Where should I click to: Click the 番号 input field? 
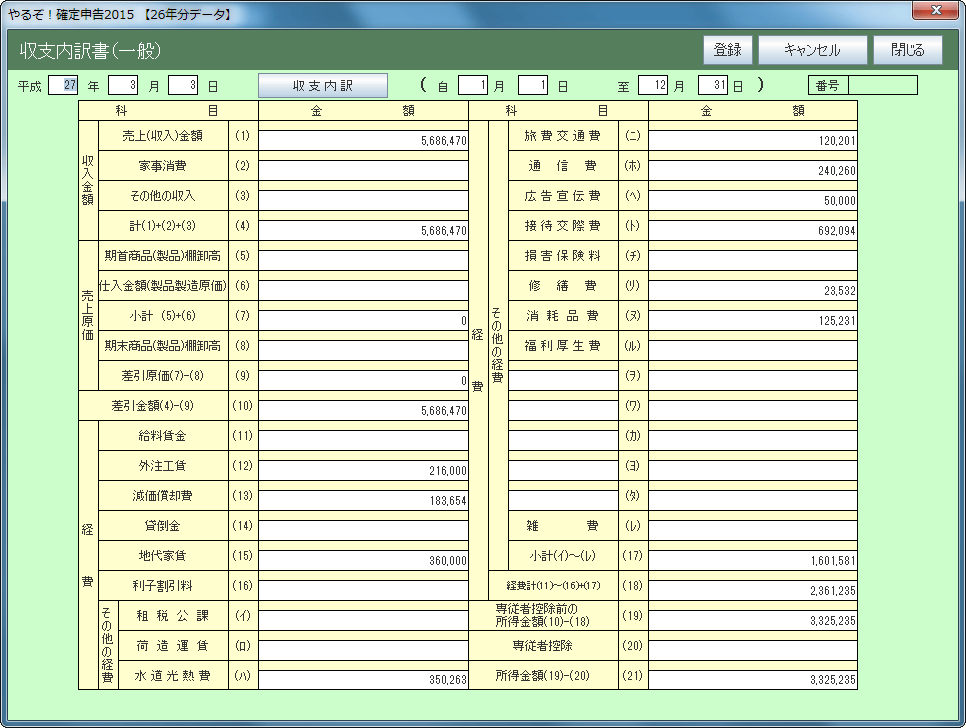(x=883, y=85)
